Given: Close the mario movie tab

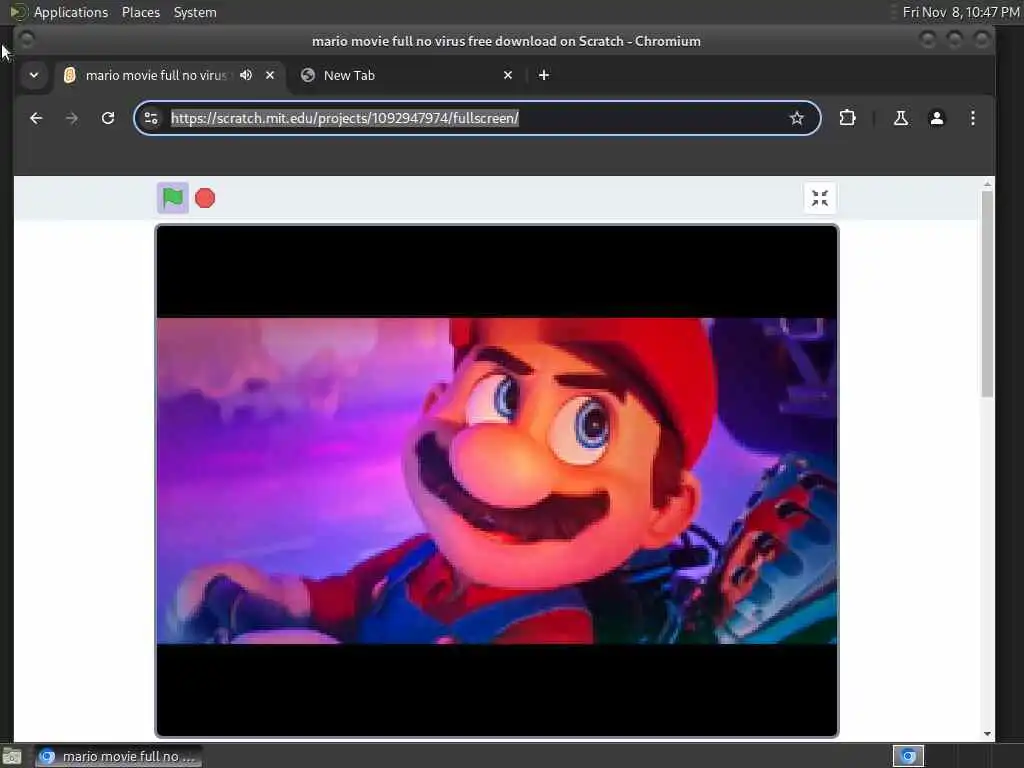Looking at the screenshot, I should click(x=270, y=75).
